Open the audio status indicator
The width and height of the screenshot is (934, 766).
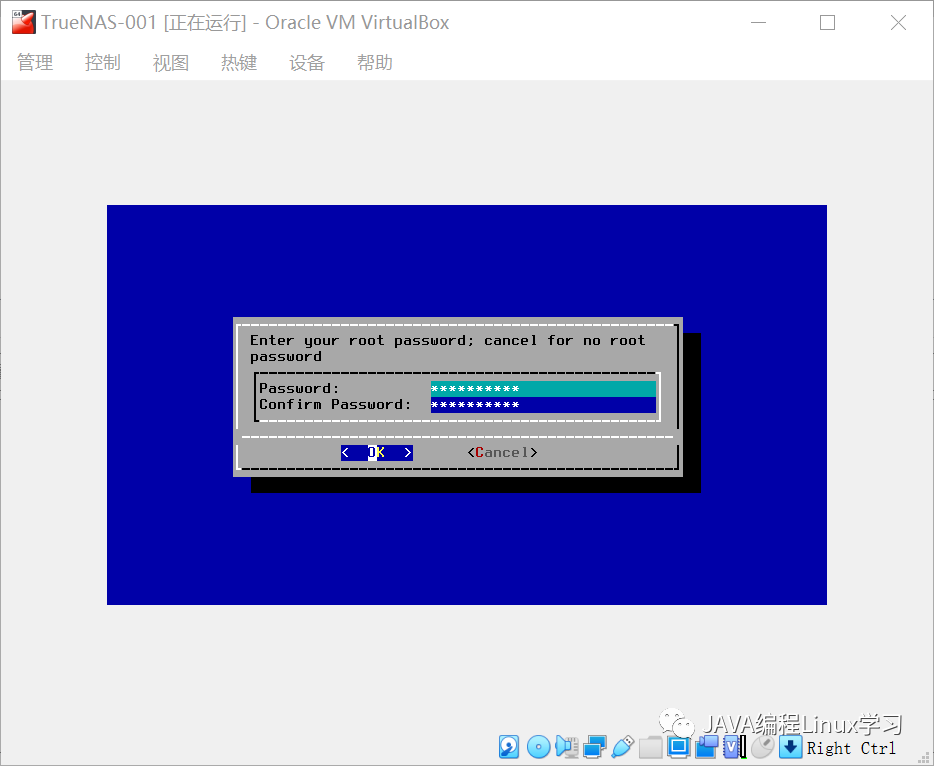coord(566,747)
